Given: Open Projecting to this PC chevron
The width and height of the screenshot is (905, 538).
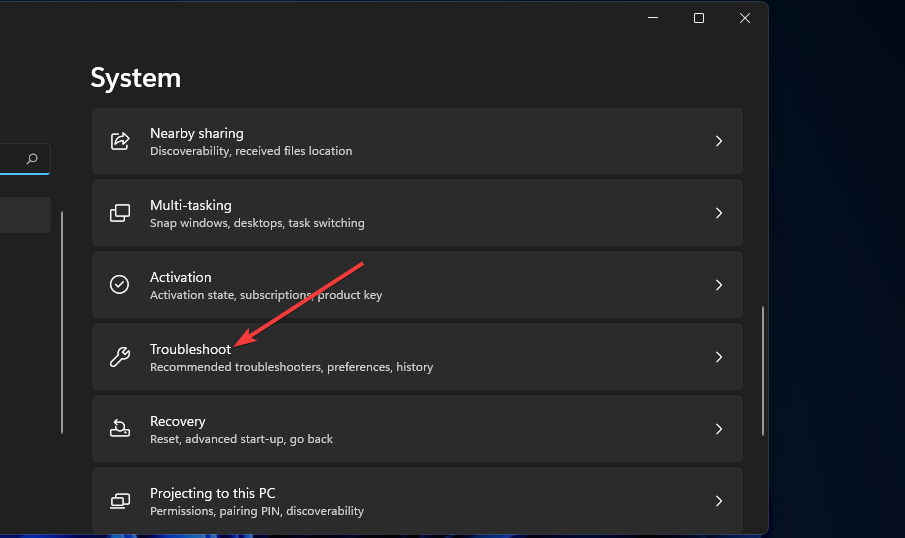Looking at the screenshot, I should tap(718, 501).
